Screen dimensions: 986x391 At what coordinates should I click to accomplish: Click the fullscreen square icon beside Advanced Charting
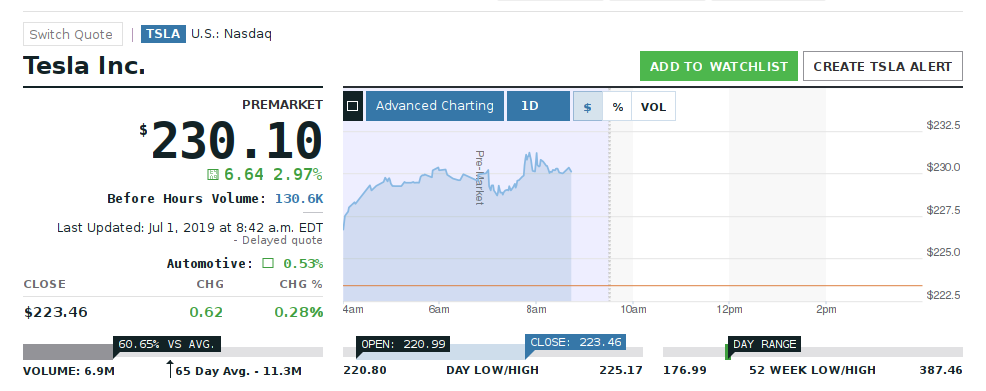(353, 106)
